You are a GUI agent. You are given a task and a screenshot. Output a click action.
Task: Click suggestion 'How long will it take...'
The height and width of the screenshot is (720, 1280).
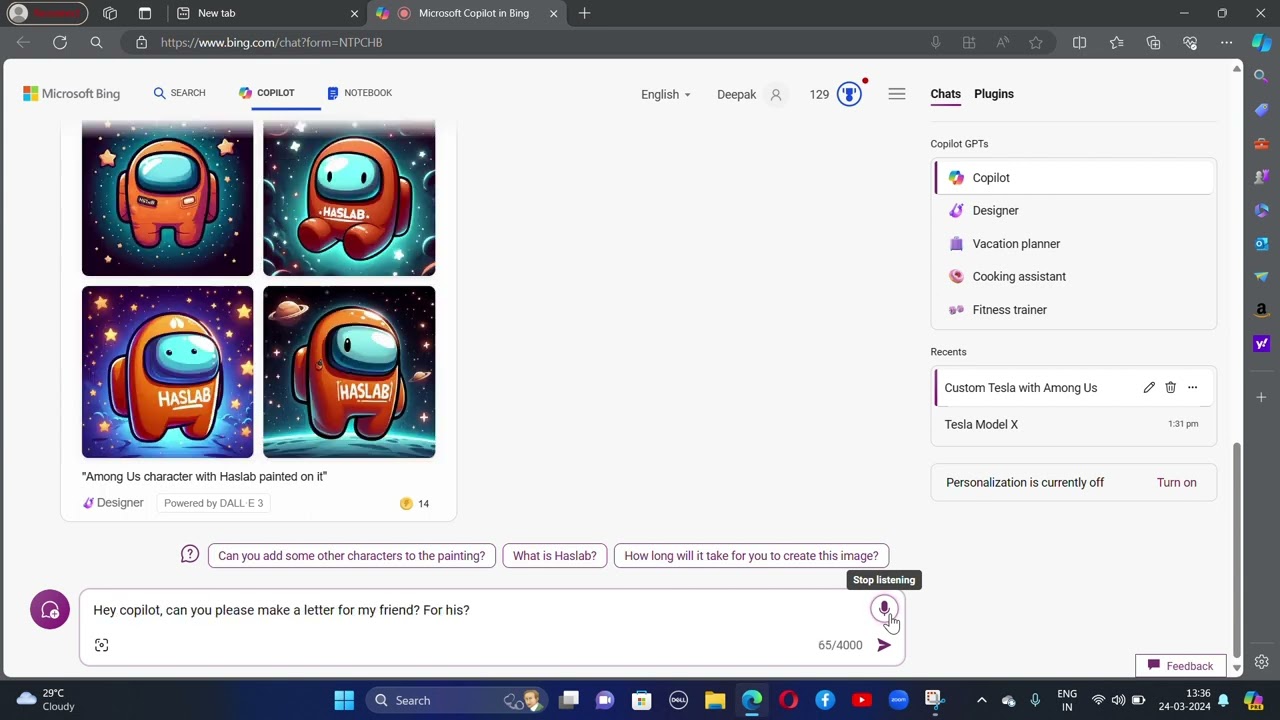tap(751, 556)
